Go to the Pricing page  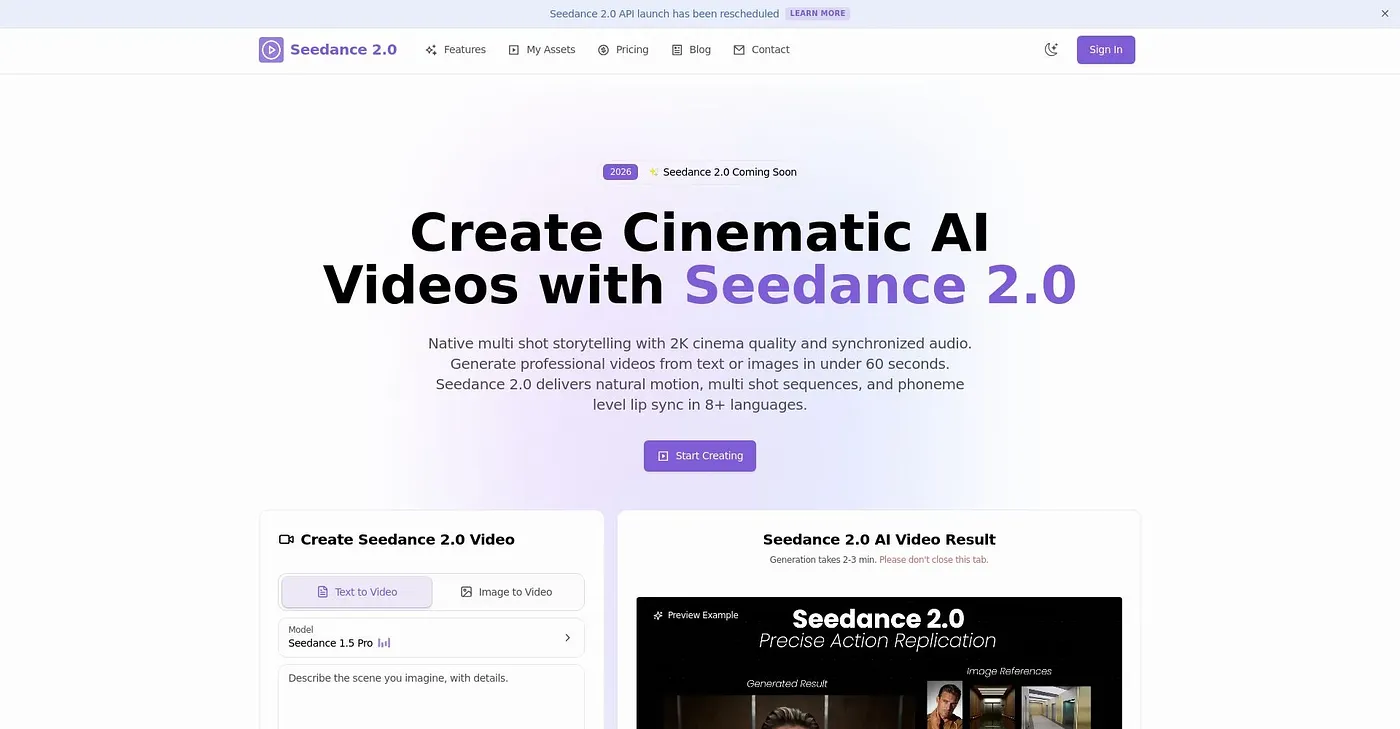pos(623,50)
